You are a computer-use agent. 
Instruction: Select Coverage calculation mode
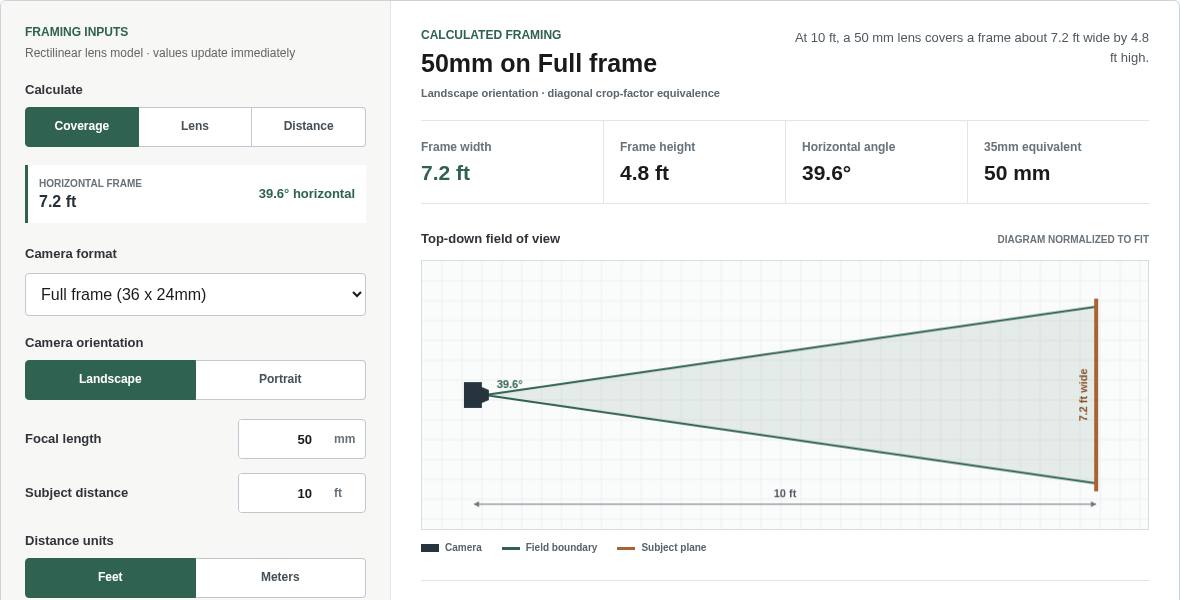coord(82,126)
